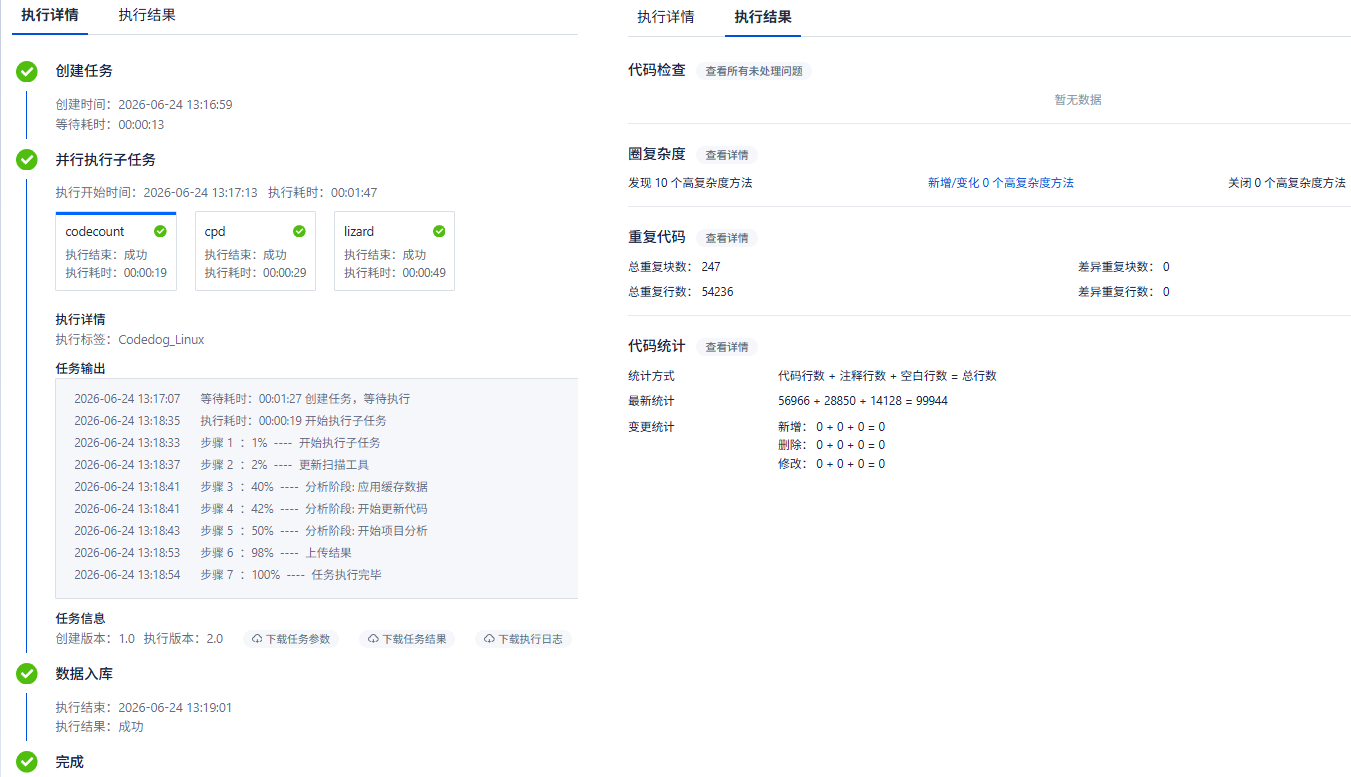Open 查看详情 for 圈复杂度

point(727,155)
